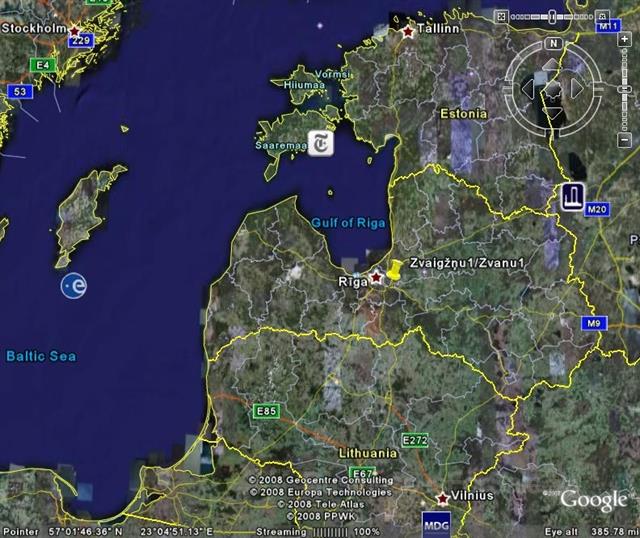The image size is (640, 538).
Task: Open the ESA 'e' icon in Baltic Sea
Action: click(x=73, y=286)
